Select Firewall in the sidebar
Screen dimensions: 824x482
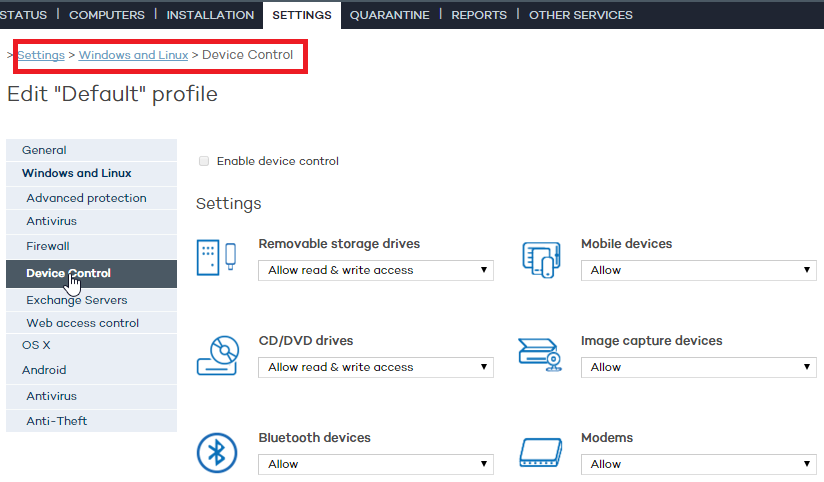click(x=48, y=246)
